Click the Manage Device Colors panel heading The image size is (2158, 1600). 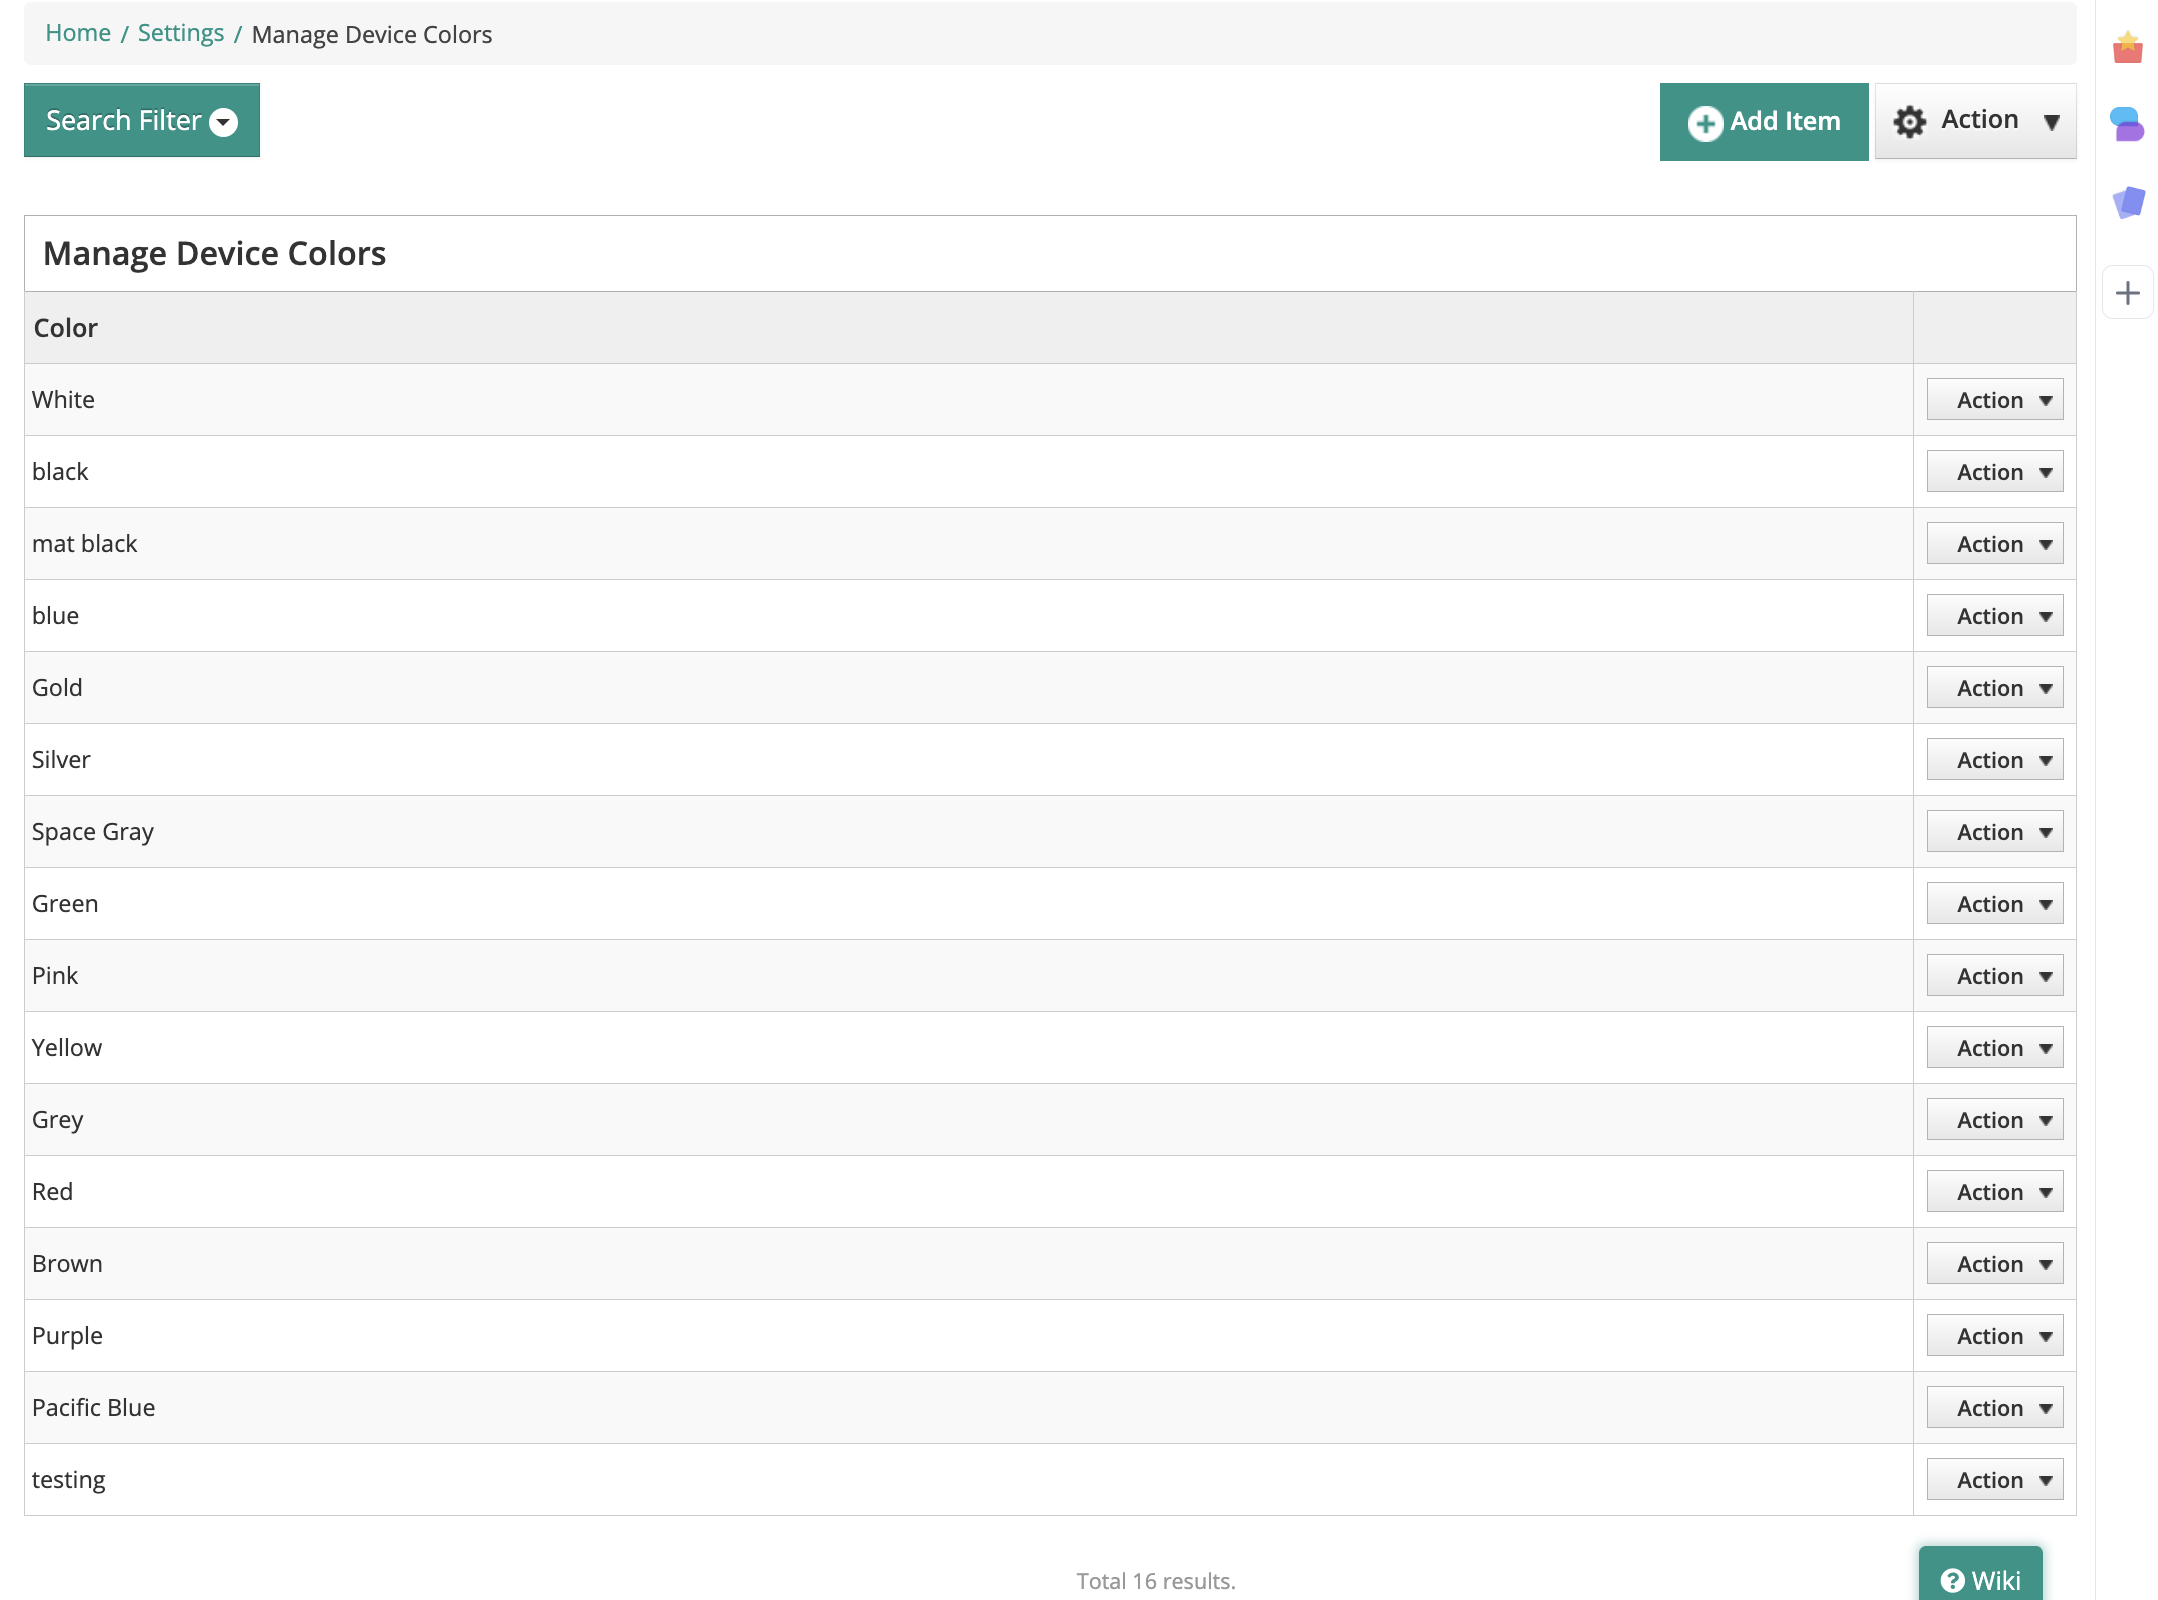click(x=214, y=254)
